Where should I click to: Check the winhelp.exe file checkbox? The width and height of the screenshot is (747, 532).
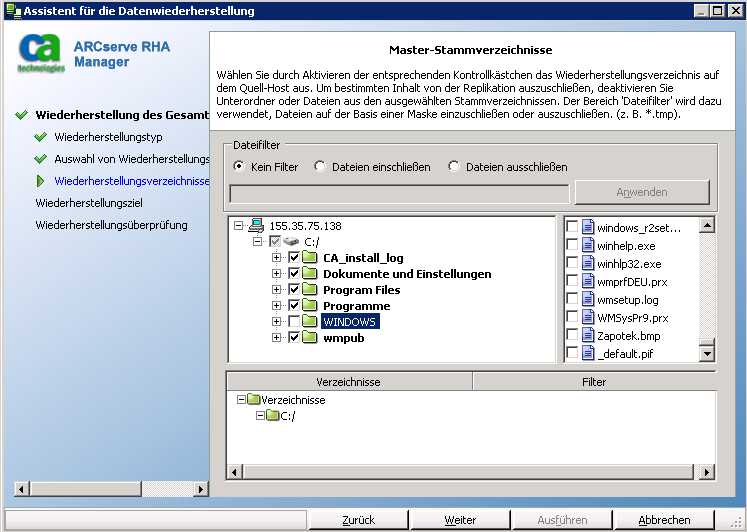tap(572, 245)
